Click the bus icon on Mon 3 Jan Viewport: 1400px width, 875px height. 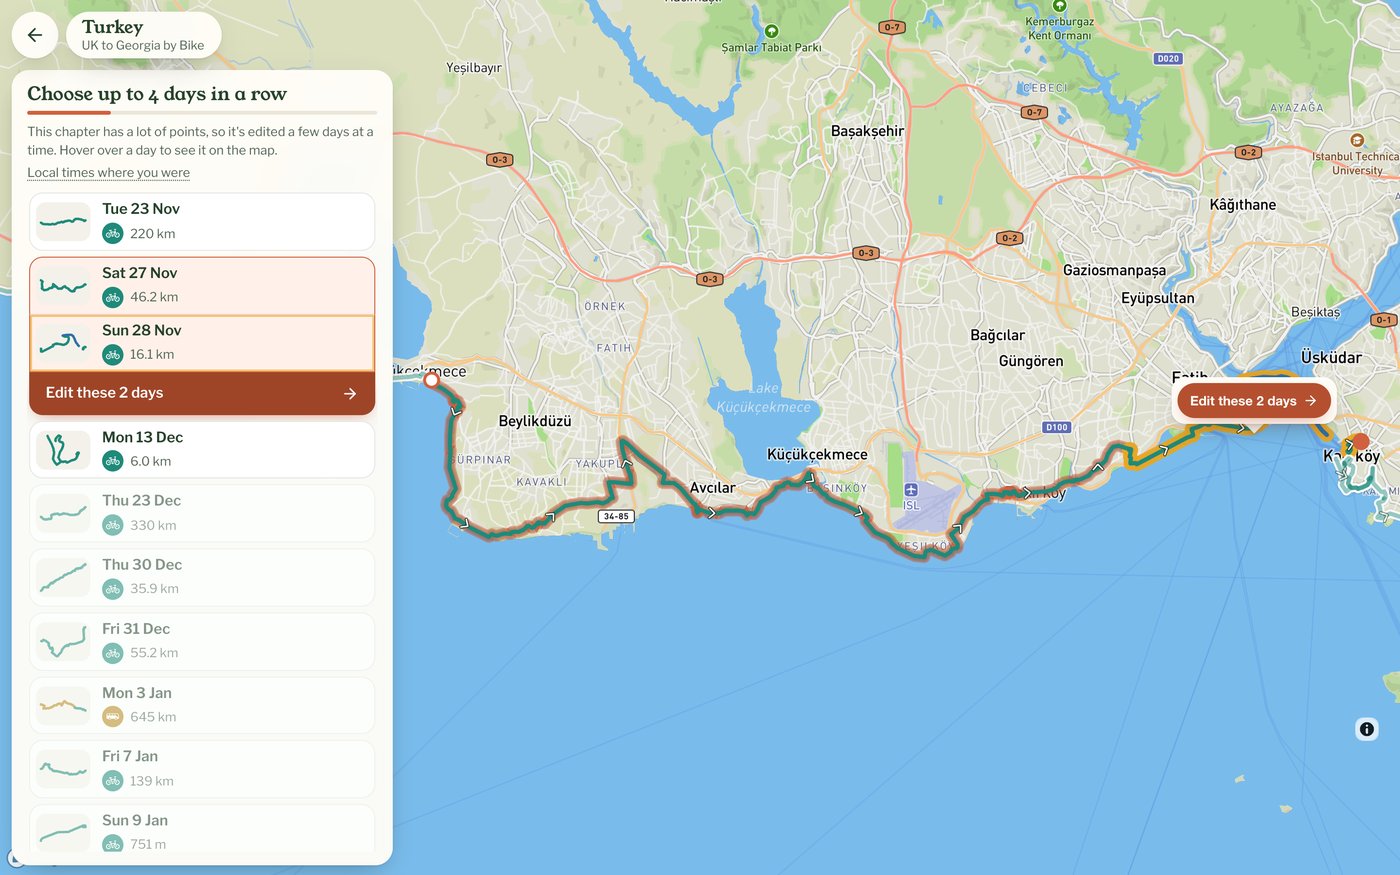(113, 717)
